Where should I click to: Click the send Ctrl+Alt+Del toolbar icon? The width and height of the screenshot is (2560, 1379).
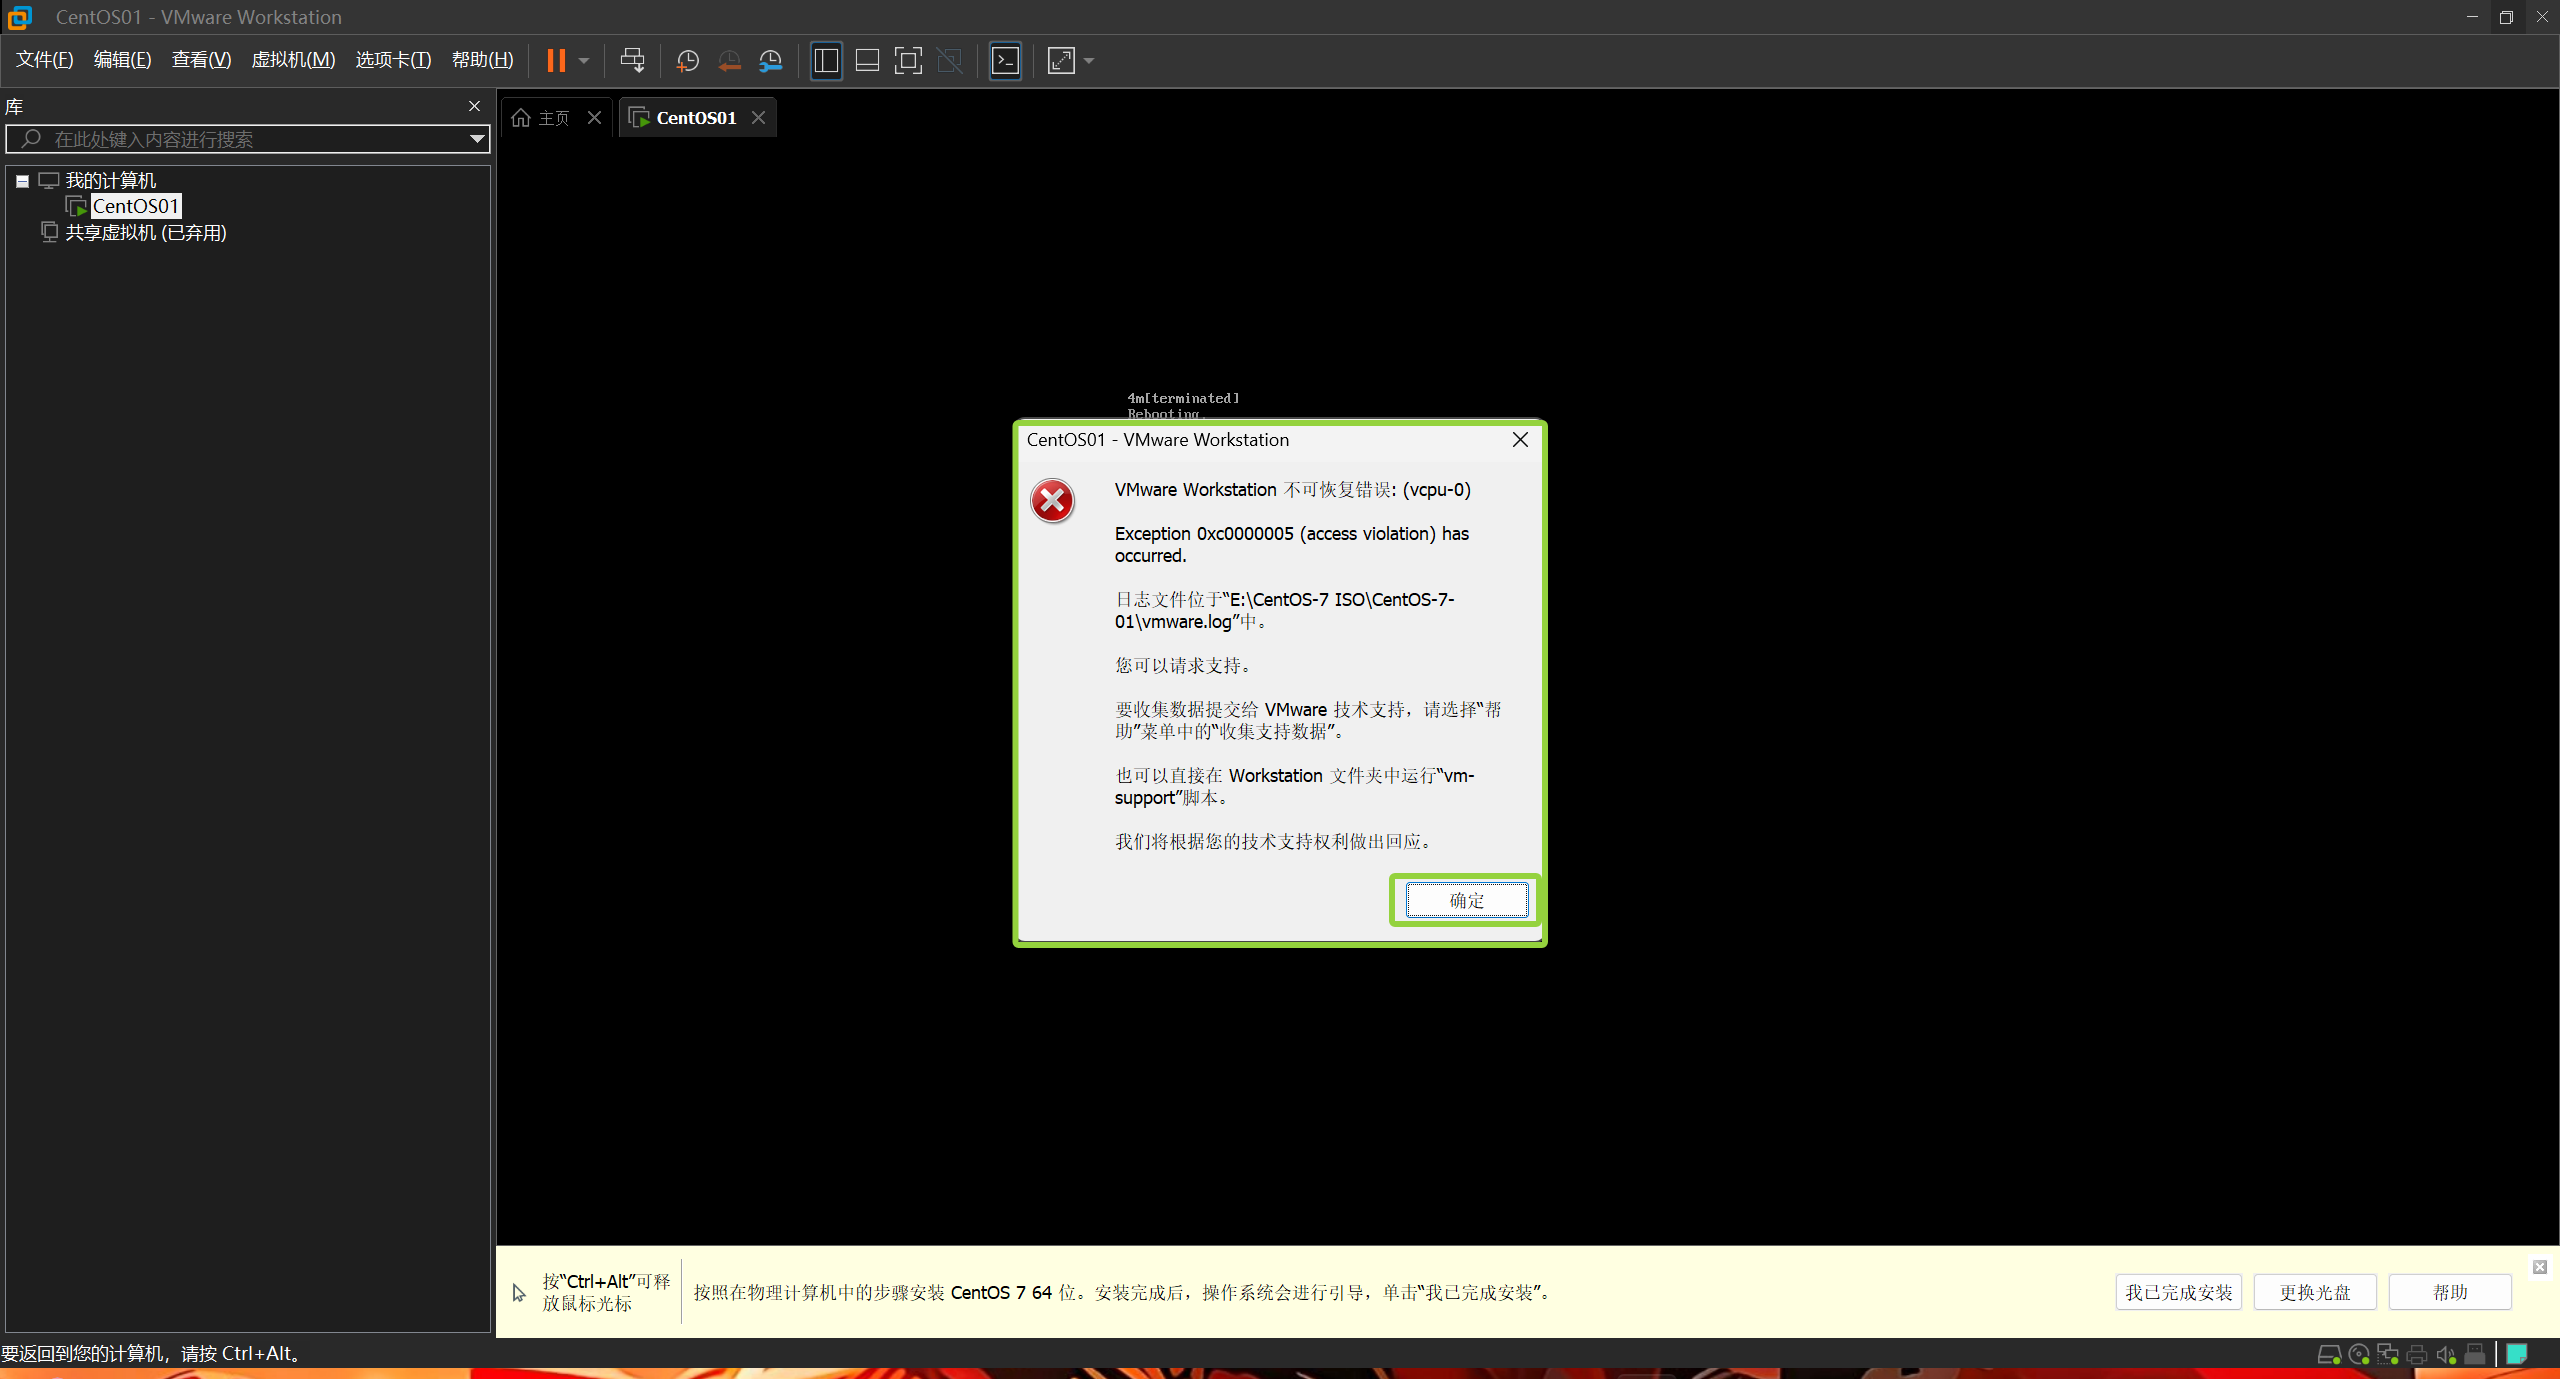[632, 61]
